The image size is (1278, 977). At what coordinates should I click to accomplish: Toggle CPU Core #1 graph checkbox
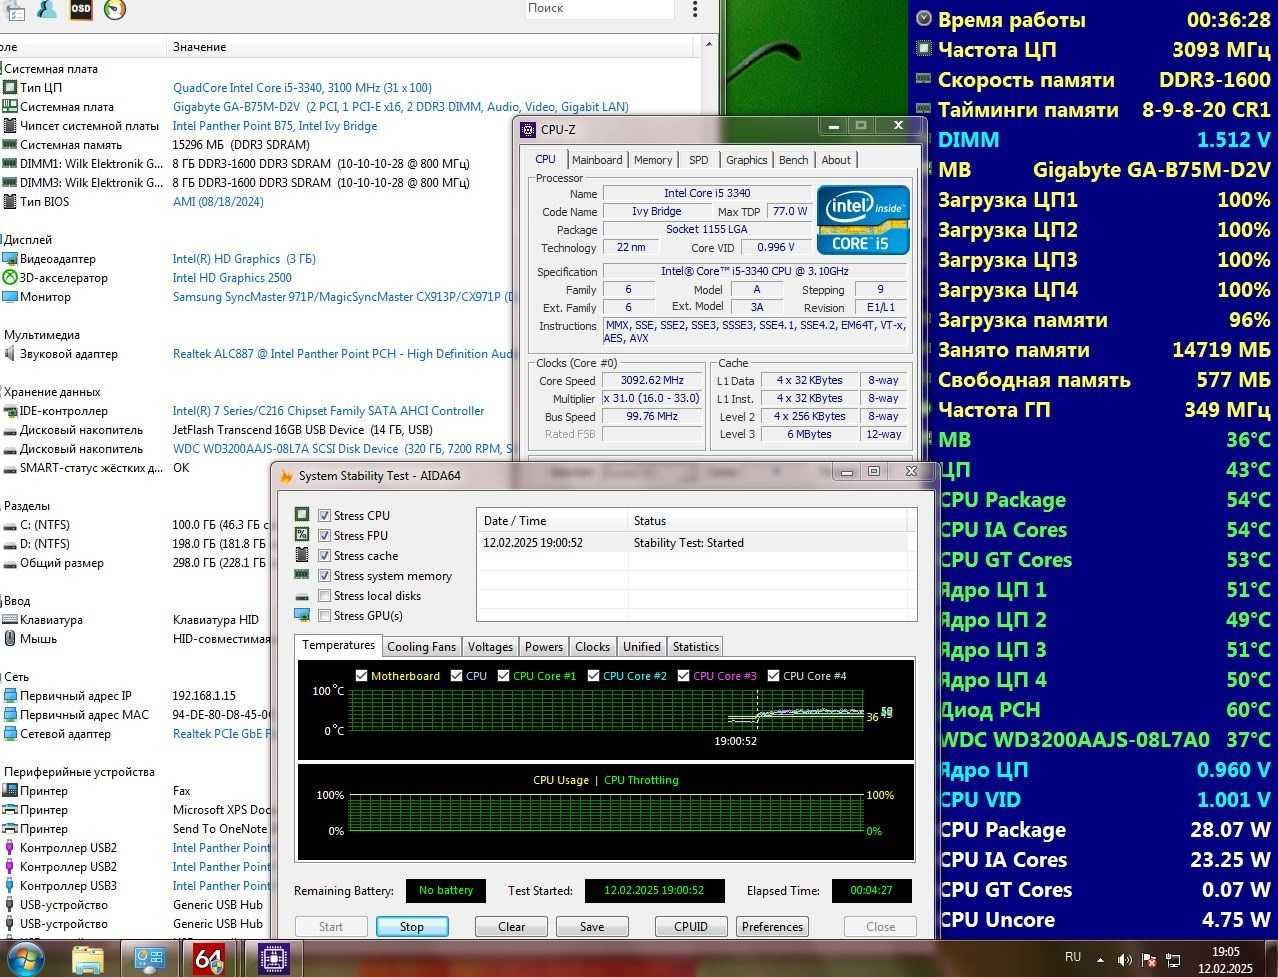point(504,676)
